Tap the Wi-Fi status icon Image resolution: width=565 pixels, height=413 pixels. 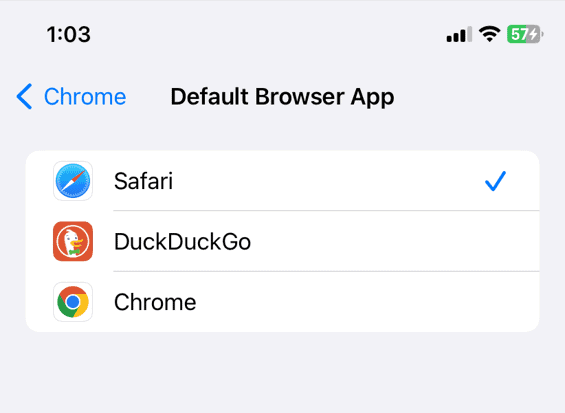[489, 34]
